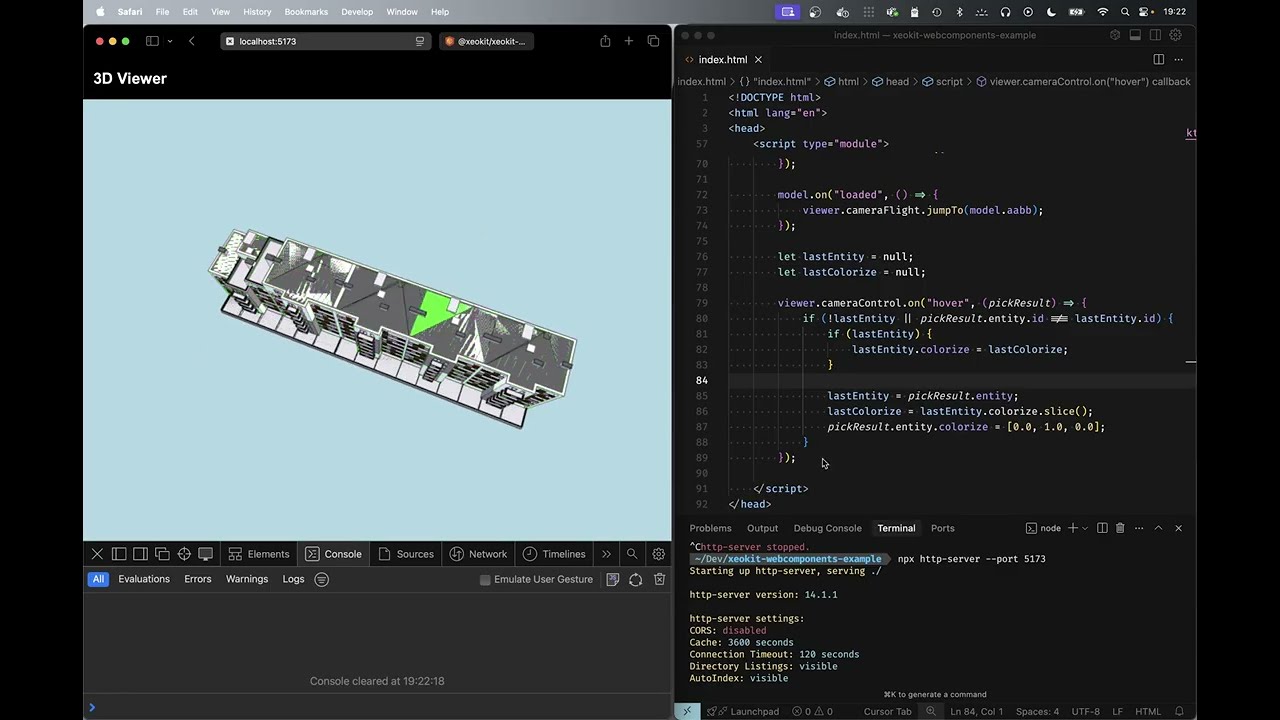Dock Web Inspector to the right side

(140, 554)
